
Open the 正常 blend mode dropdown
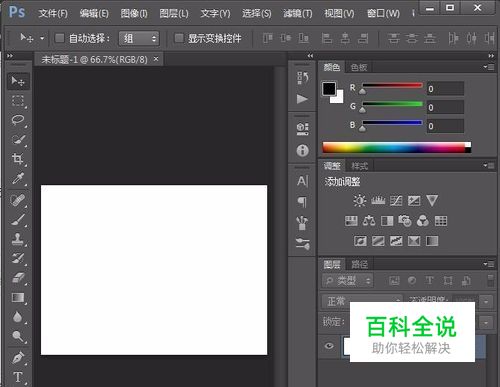(x=362, y=301)
